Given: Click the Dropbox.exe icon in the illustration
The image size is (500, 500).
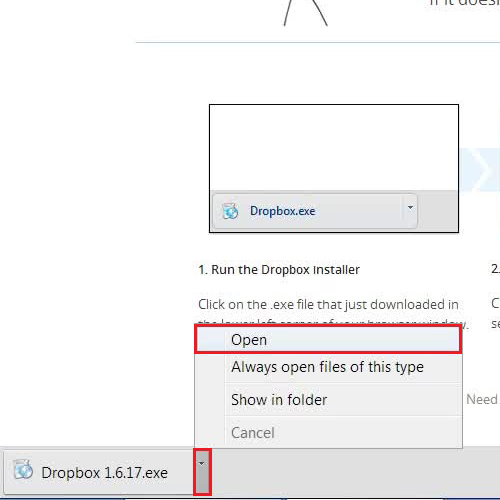Looking at the screenshot, I should [230, 211].
